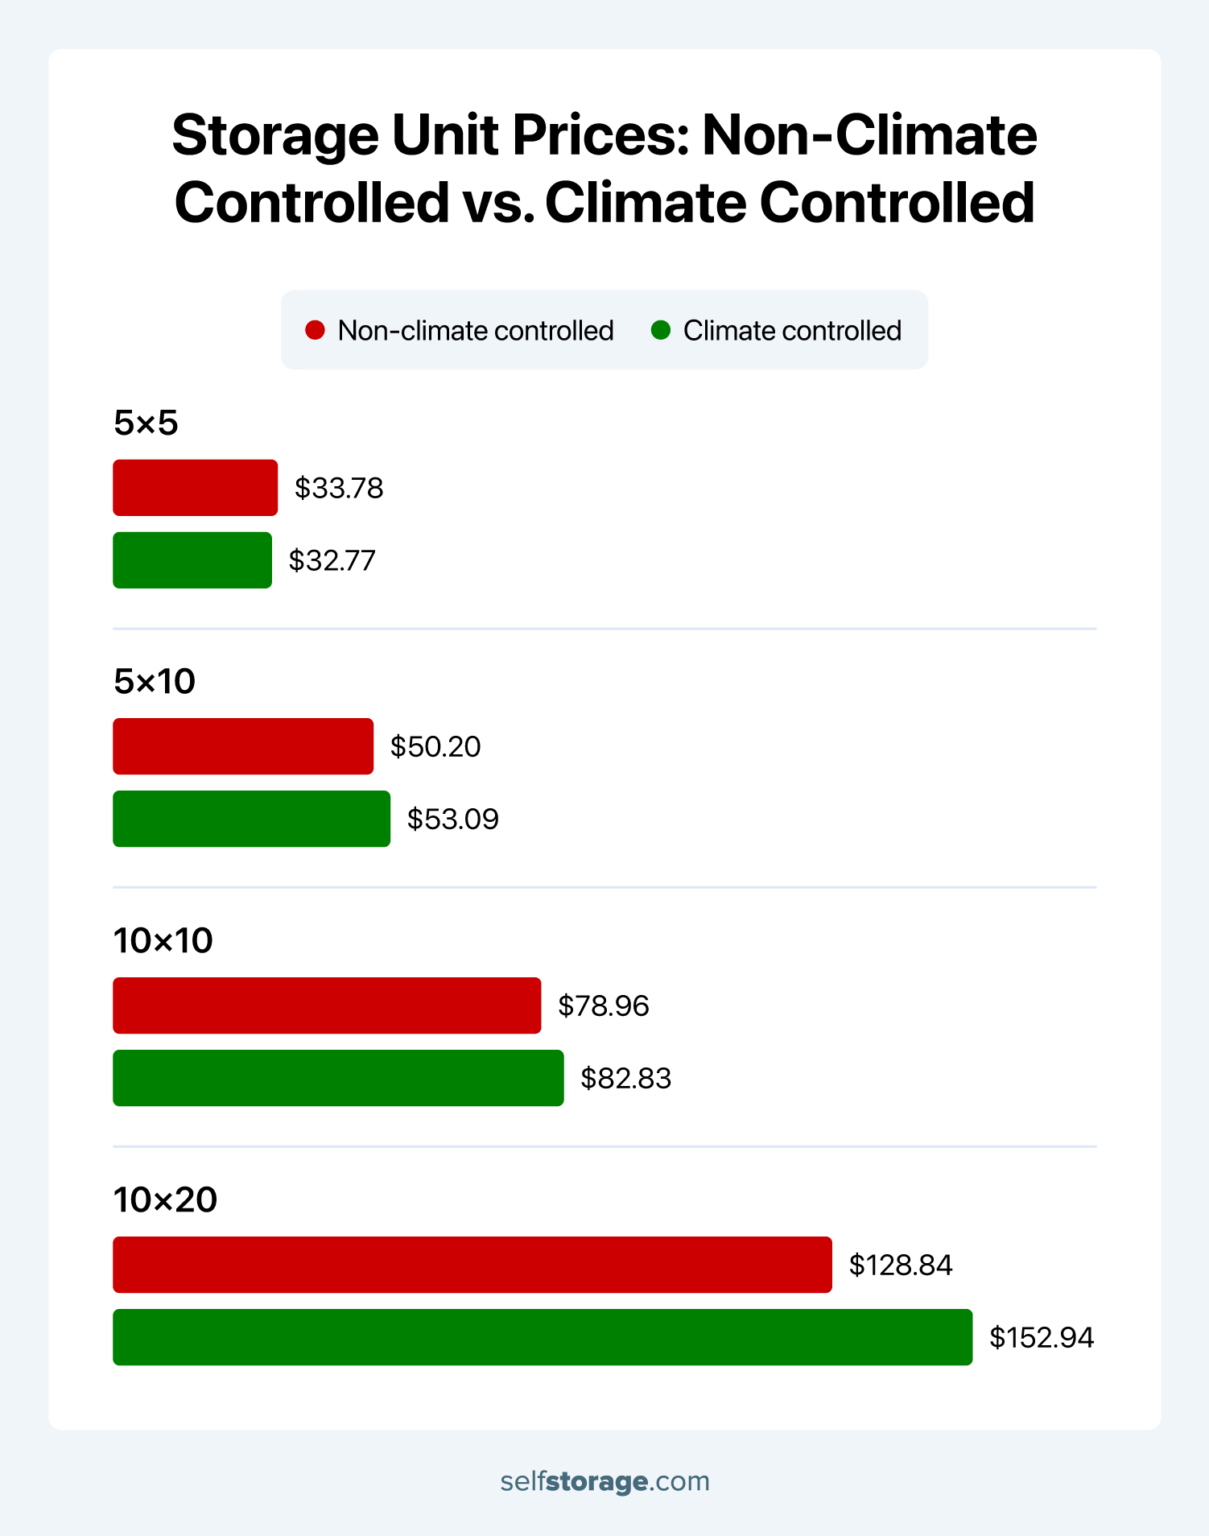Select the red 5×10 bar

pyautogui.click(x=243, y=746)
